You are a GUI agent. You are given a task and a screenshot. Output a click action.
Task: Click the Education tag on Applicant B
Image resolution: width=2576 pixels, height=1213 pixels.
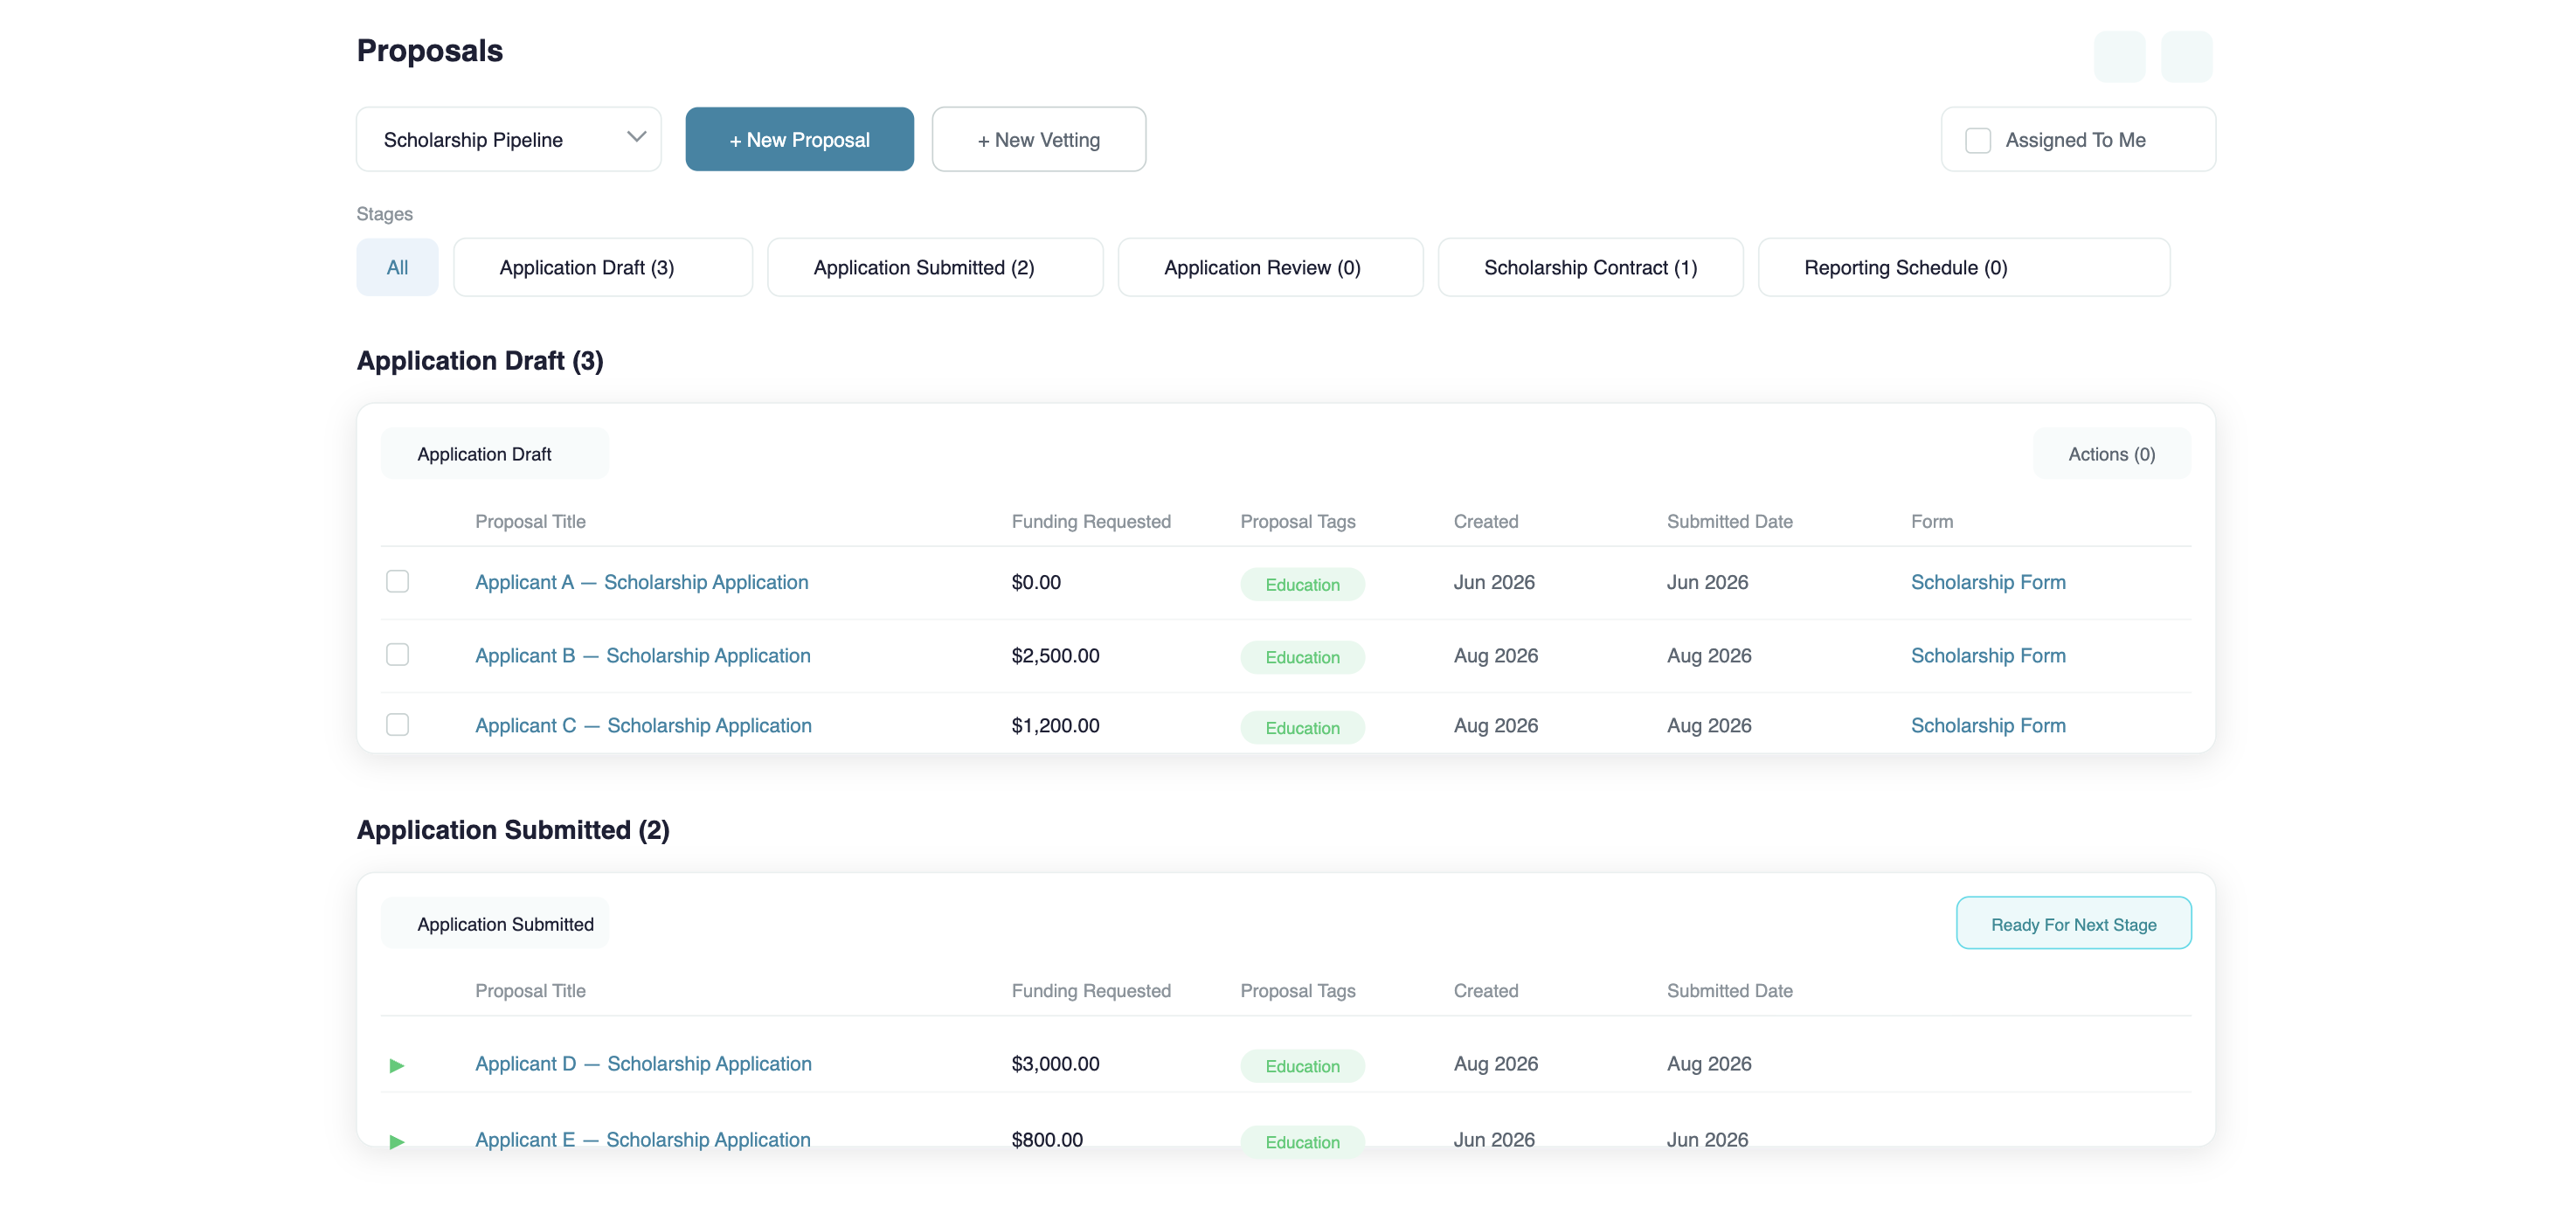point(1302,657)
